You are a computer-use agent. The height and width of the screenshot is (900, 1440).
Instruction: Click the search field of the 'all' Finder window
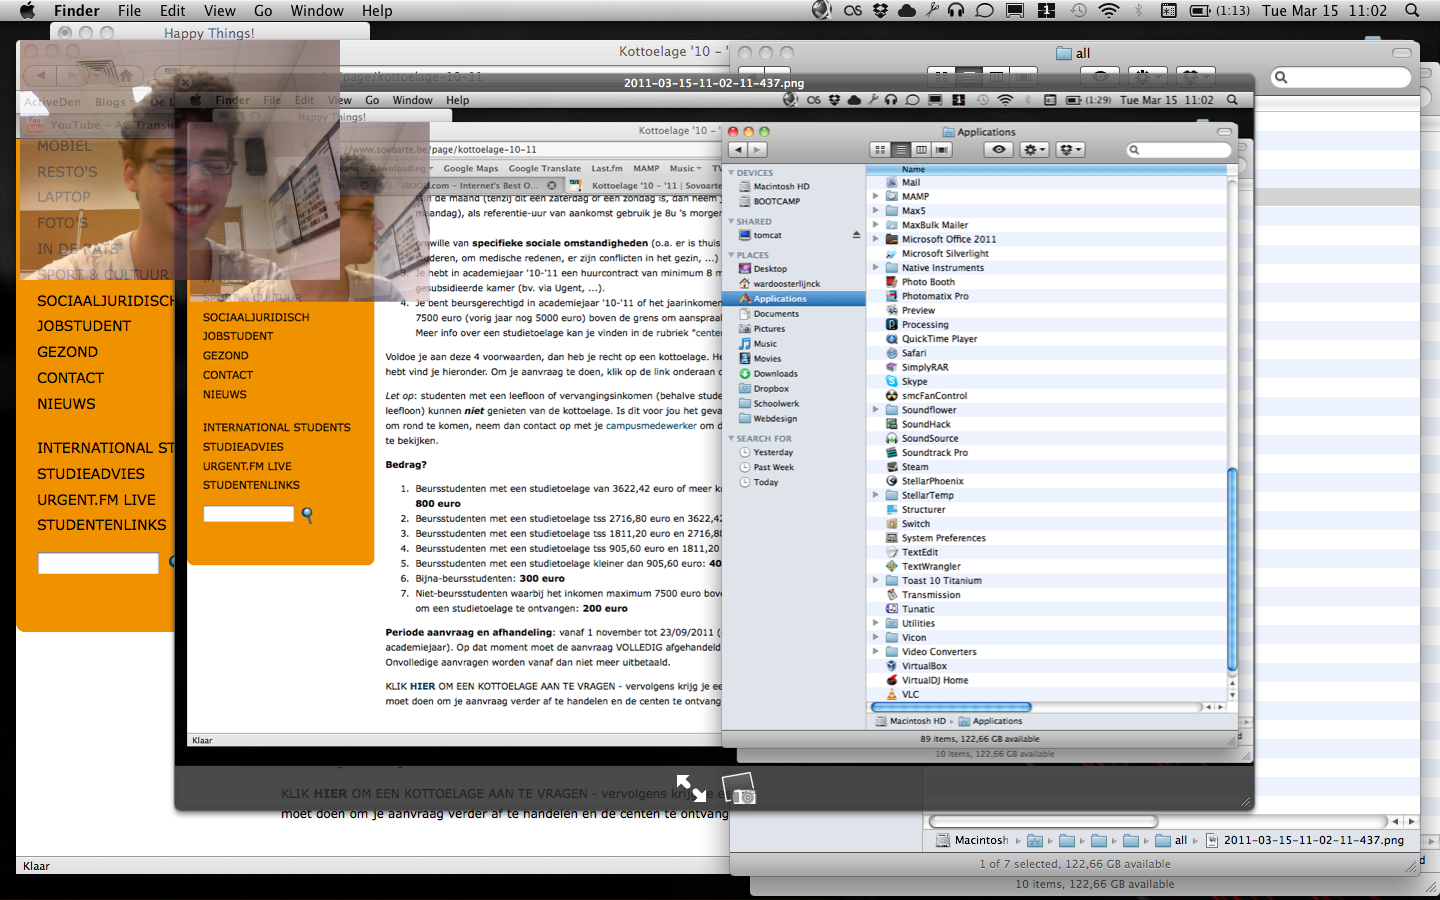pyautogui.click(x=1340, y=77)
